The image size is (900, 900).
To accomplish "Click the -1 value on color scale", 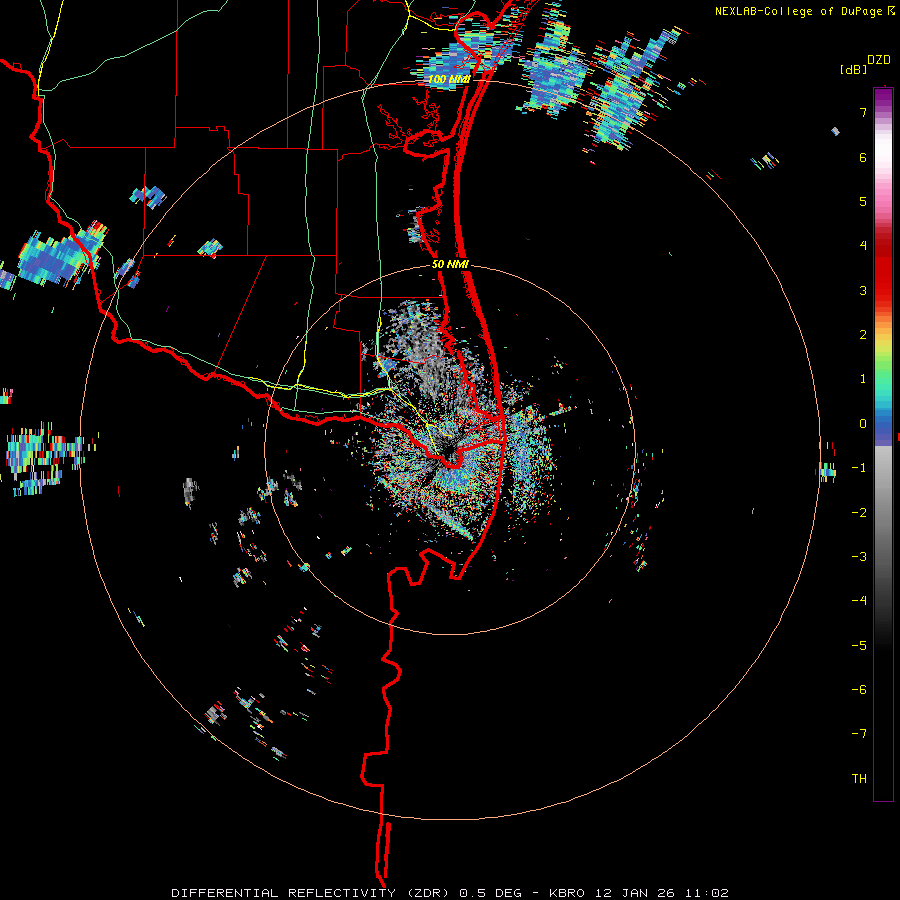I will [x=859, y=468].
